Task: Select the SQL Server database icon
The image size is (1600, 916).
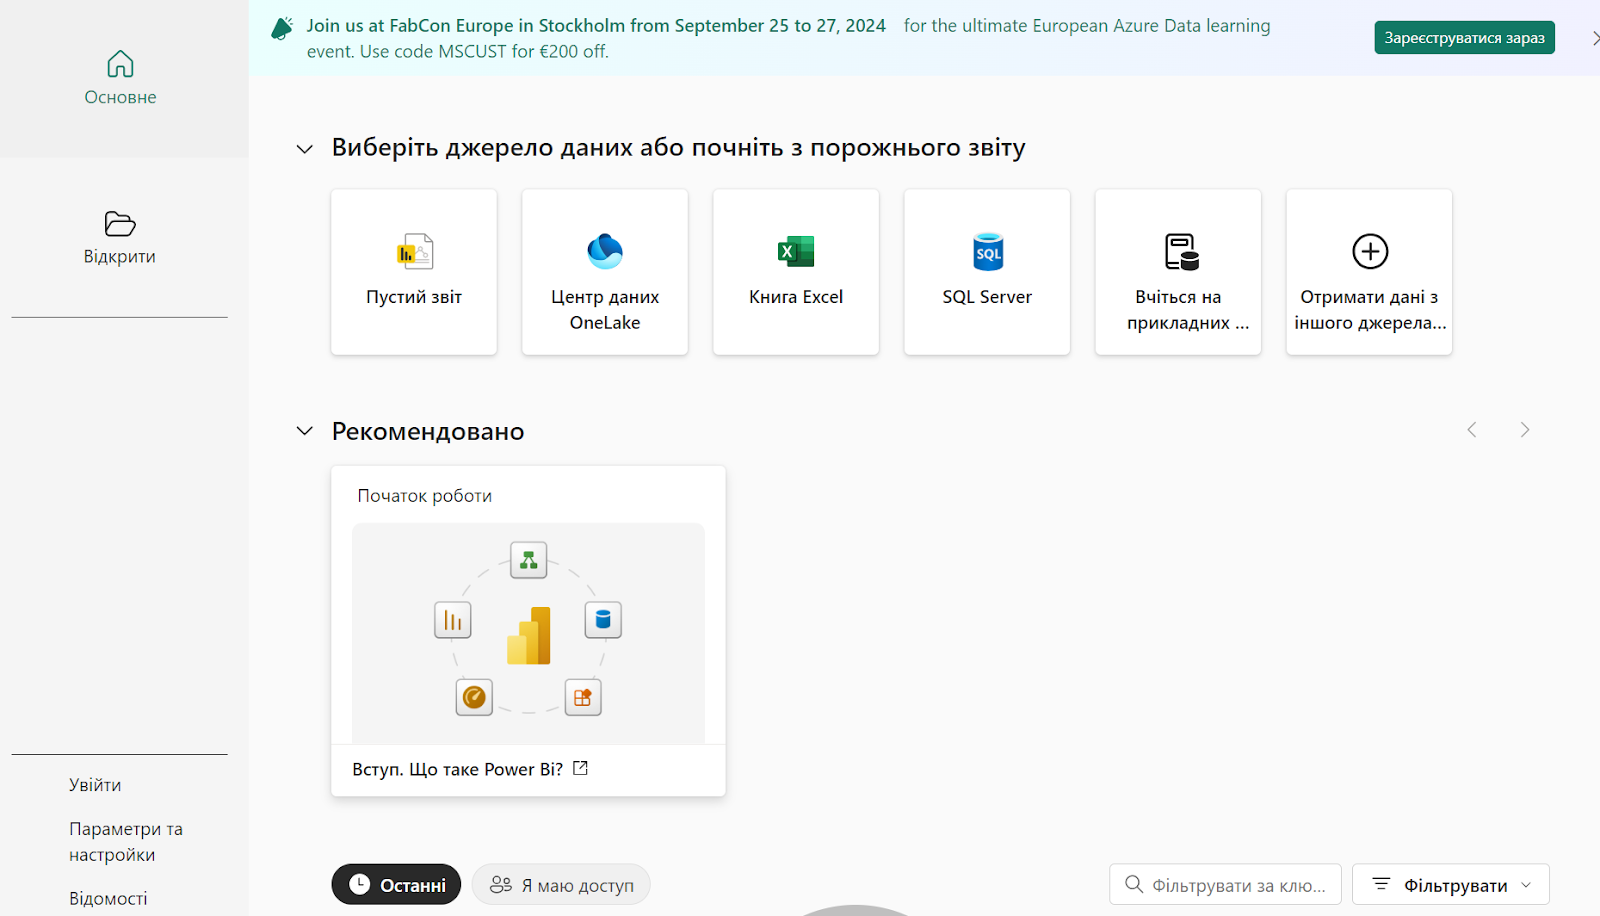Action: (988, 251)
